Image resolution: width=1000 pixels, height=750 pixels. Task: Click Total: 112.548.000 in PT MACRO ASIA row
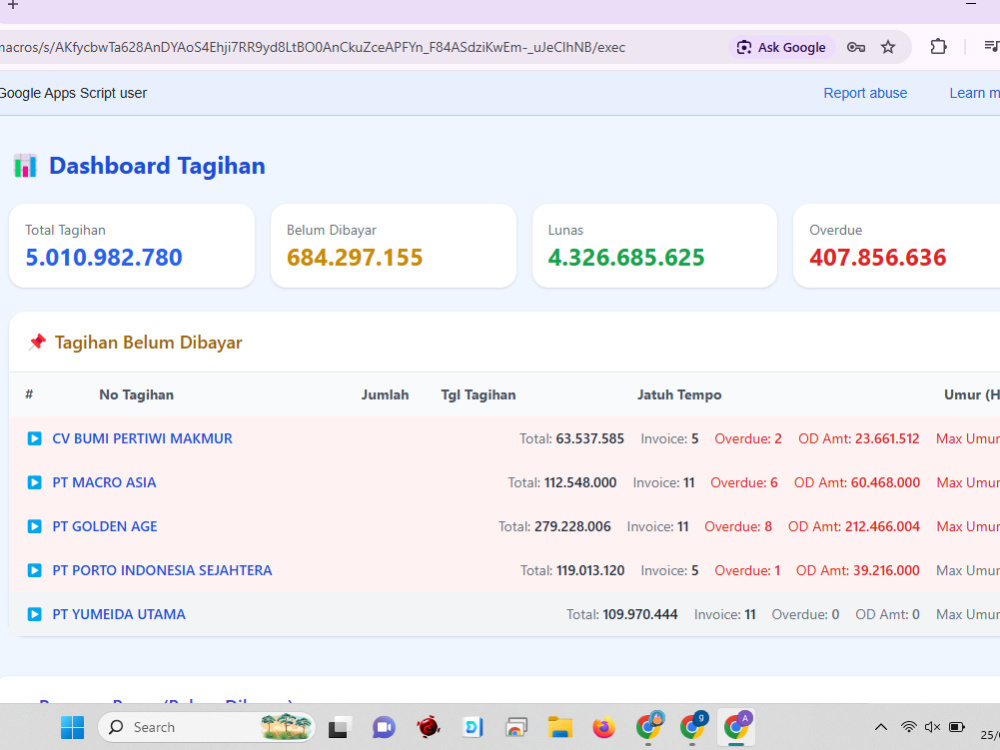pos(562,483)
